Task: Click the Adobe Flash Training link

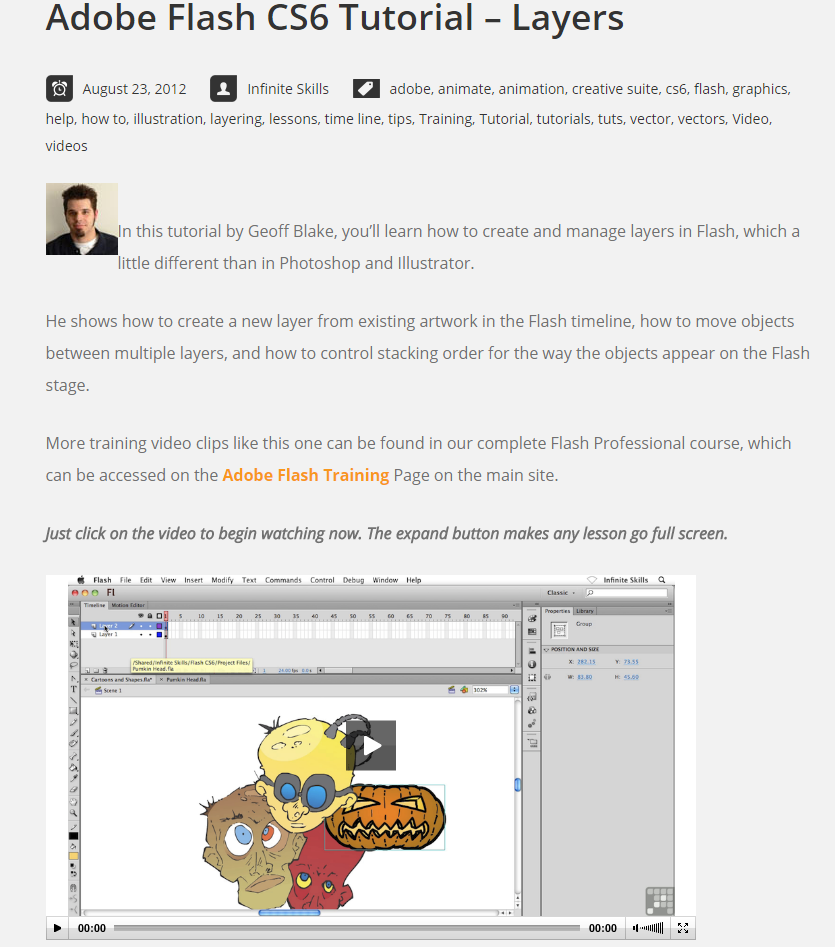Action: [x=306, y=475]
